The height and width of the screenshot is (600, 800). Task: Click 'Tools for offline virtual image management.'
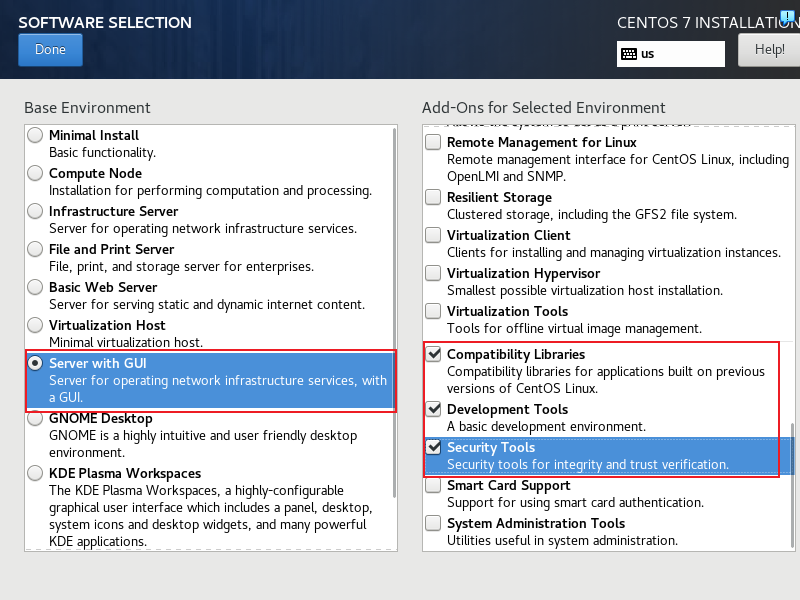pyautogui.click(x=574, y=329)
